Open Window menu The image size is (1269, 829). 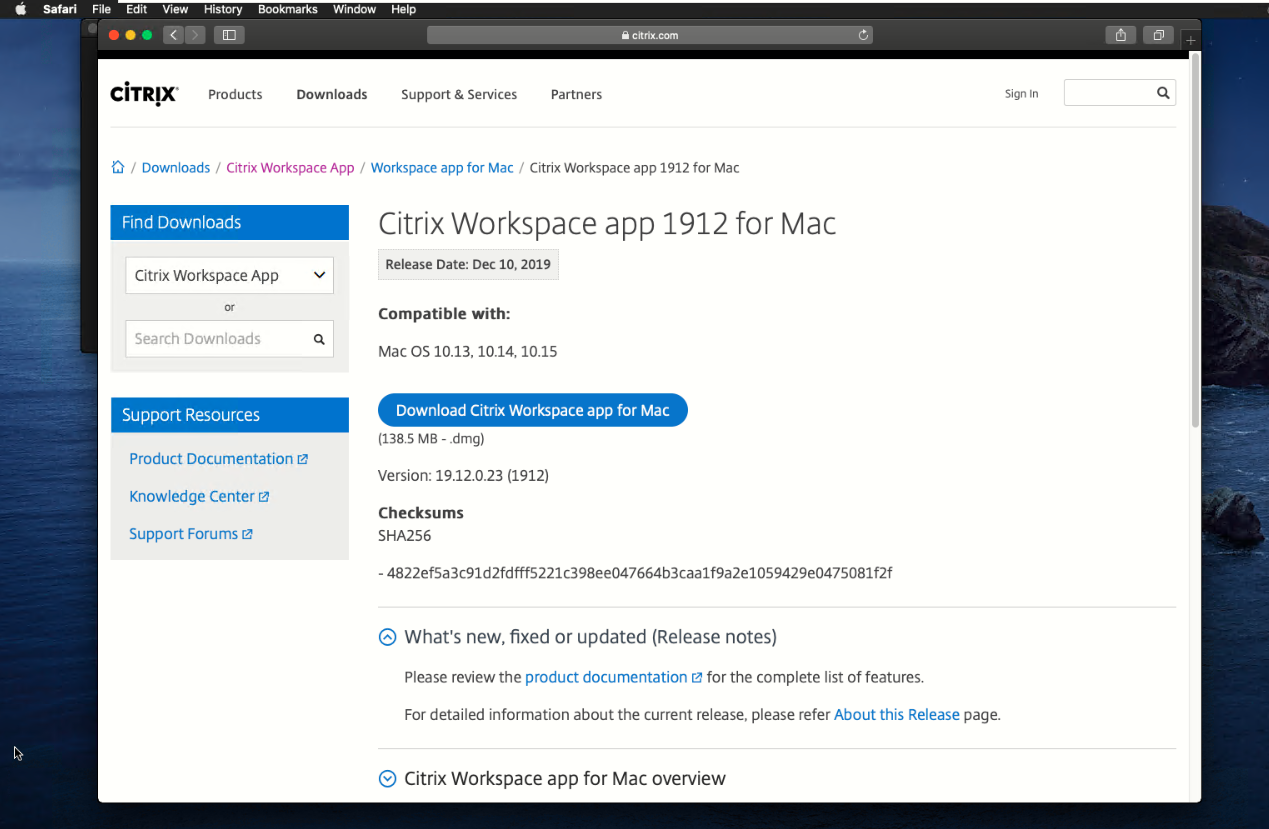click(x=354, y=9)
